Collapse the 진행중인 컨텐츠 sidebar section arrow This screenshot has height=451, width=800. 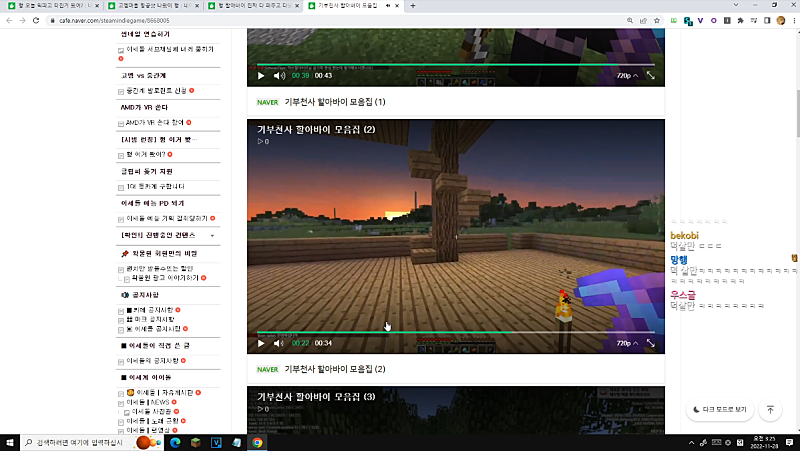pos(212,236)
